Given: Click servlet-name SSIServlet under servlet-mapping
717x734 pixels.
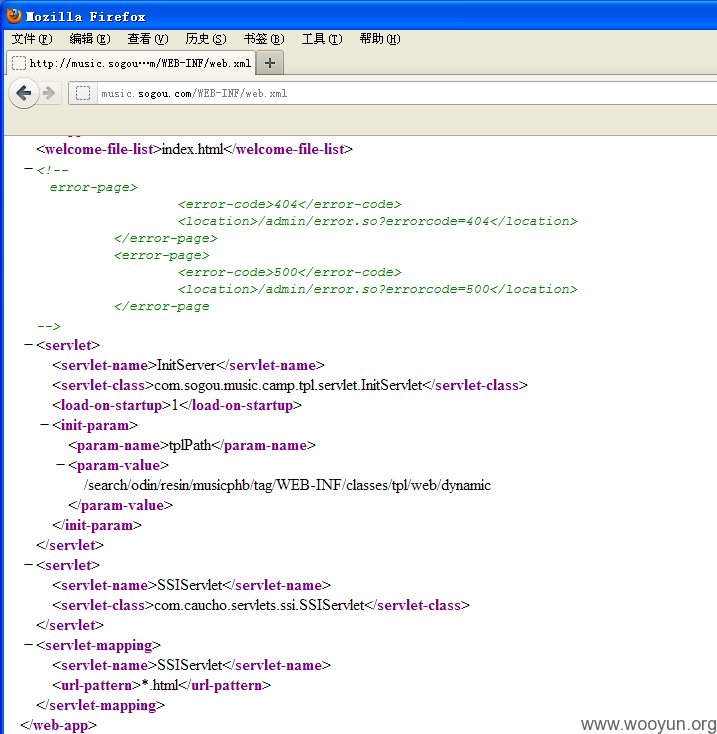Looking at the screenshot, I should (191, 665).
